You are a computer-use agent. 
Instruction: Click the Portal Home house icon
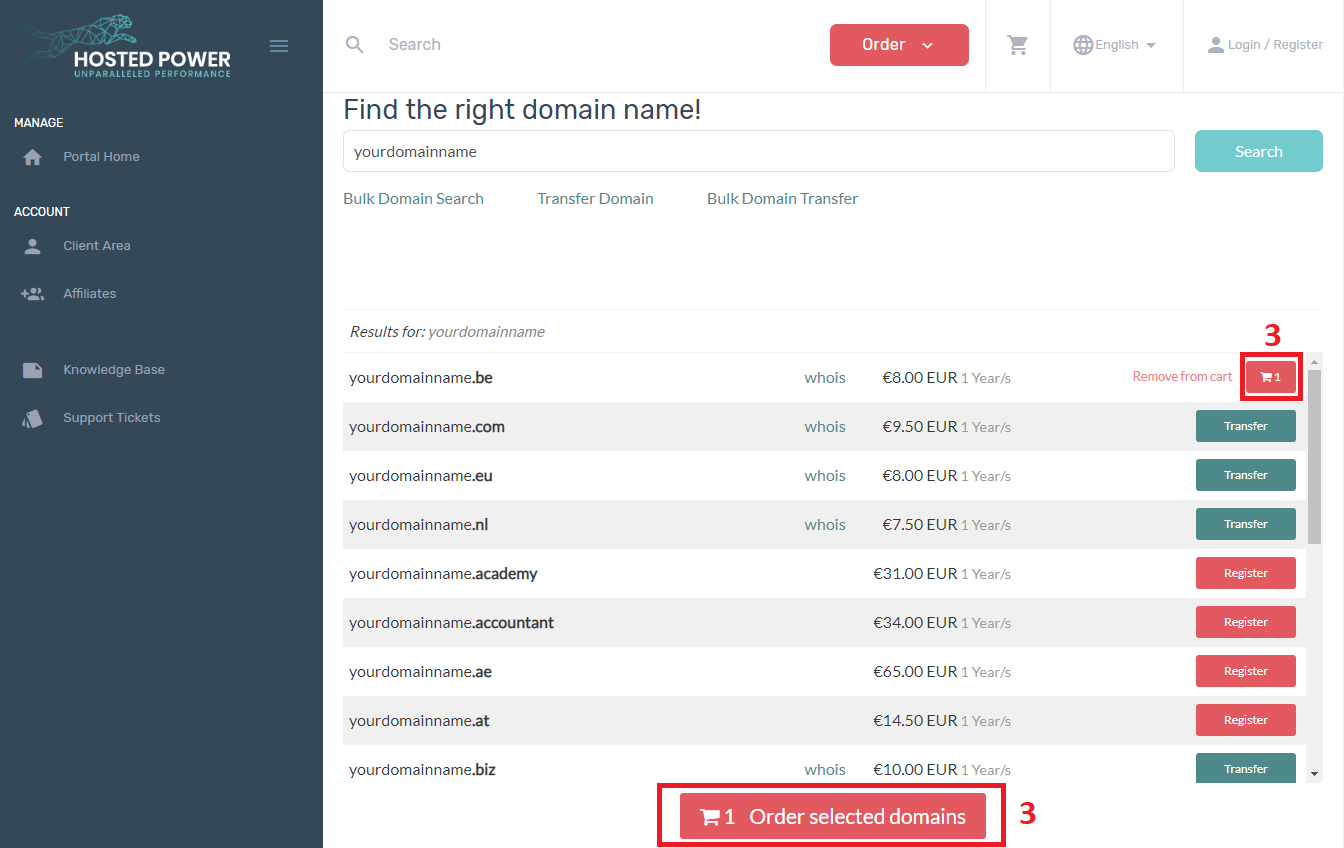33,157
